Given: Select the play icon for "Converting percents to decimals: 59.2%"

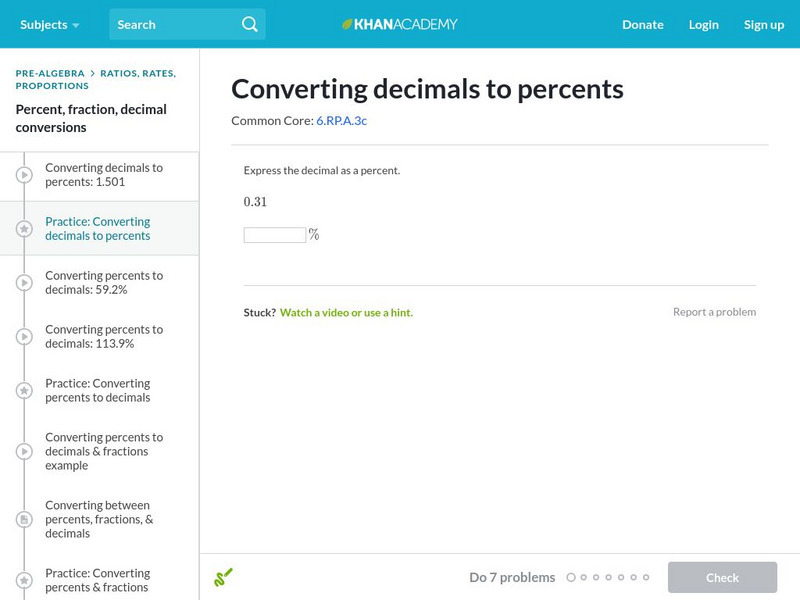Looking at the screenshot, I should (23, 283).
